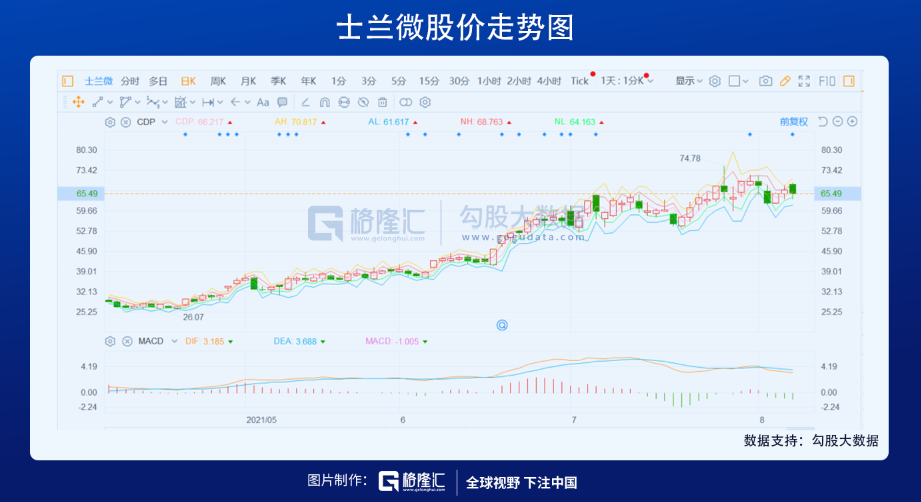Enter fullscreen with the expand icon

coord(804,81)
